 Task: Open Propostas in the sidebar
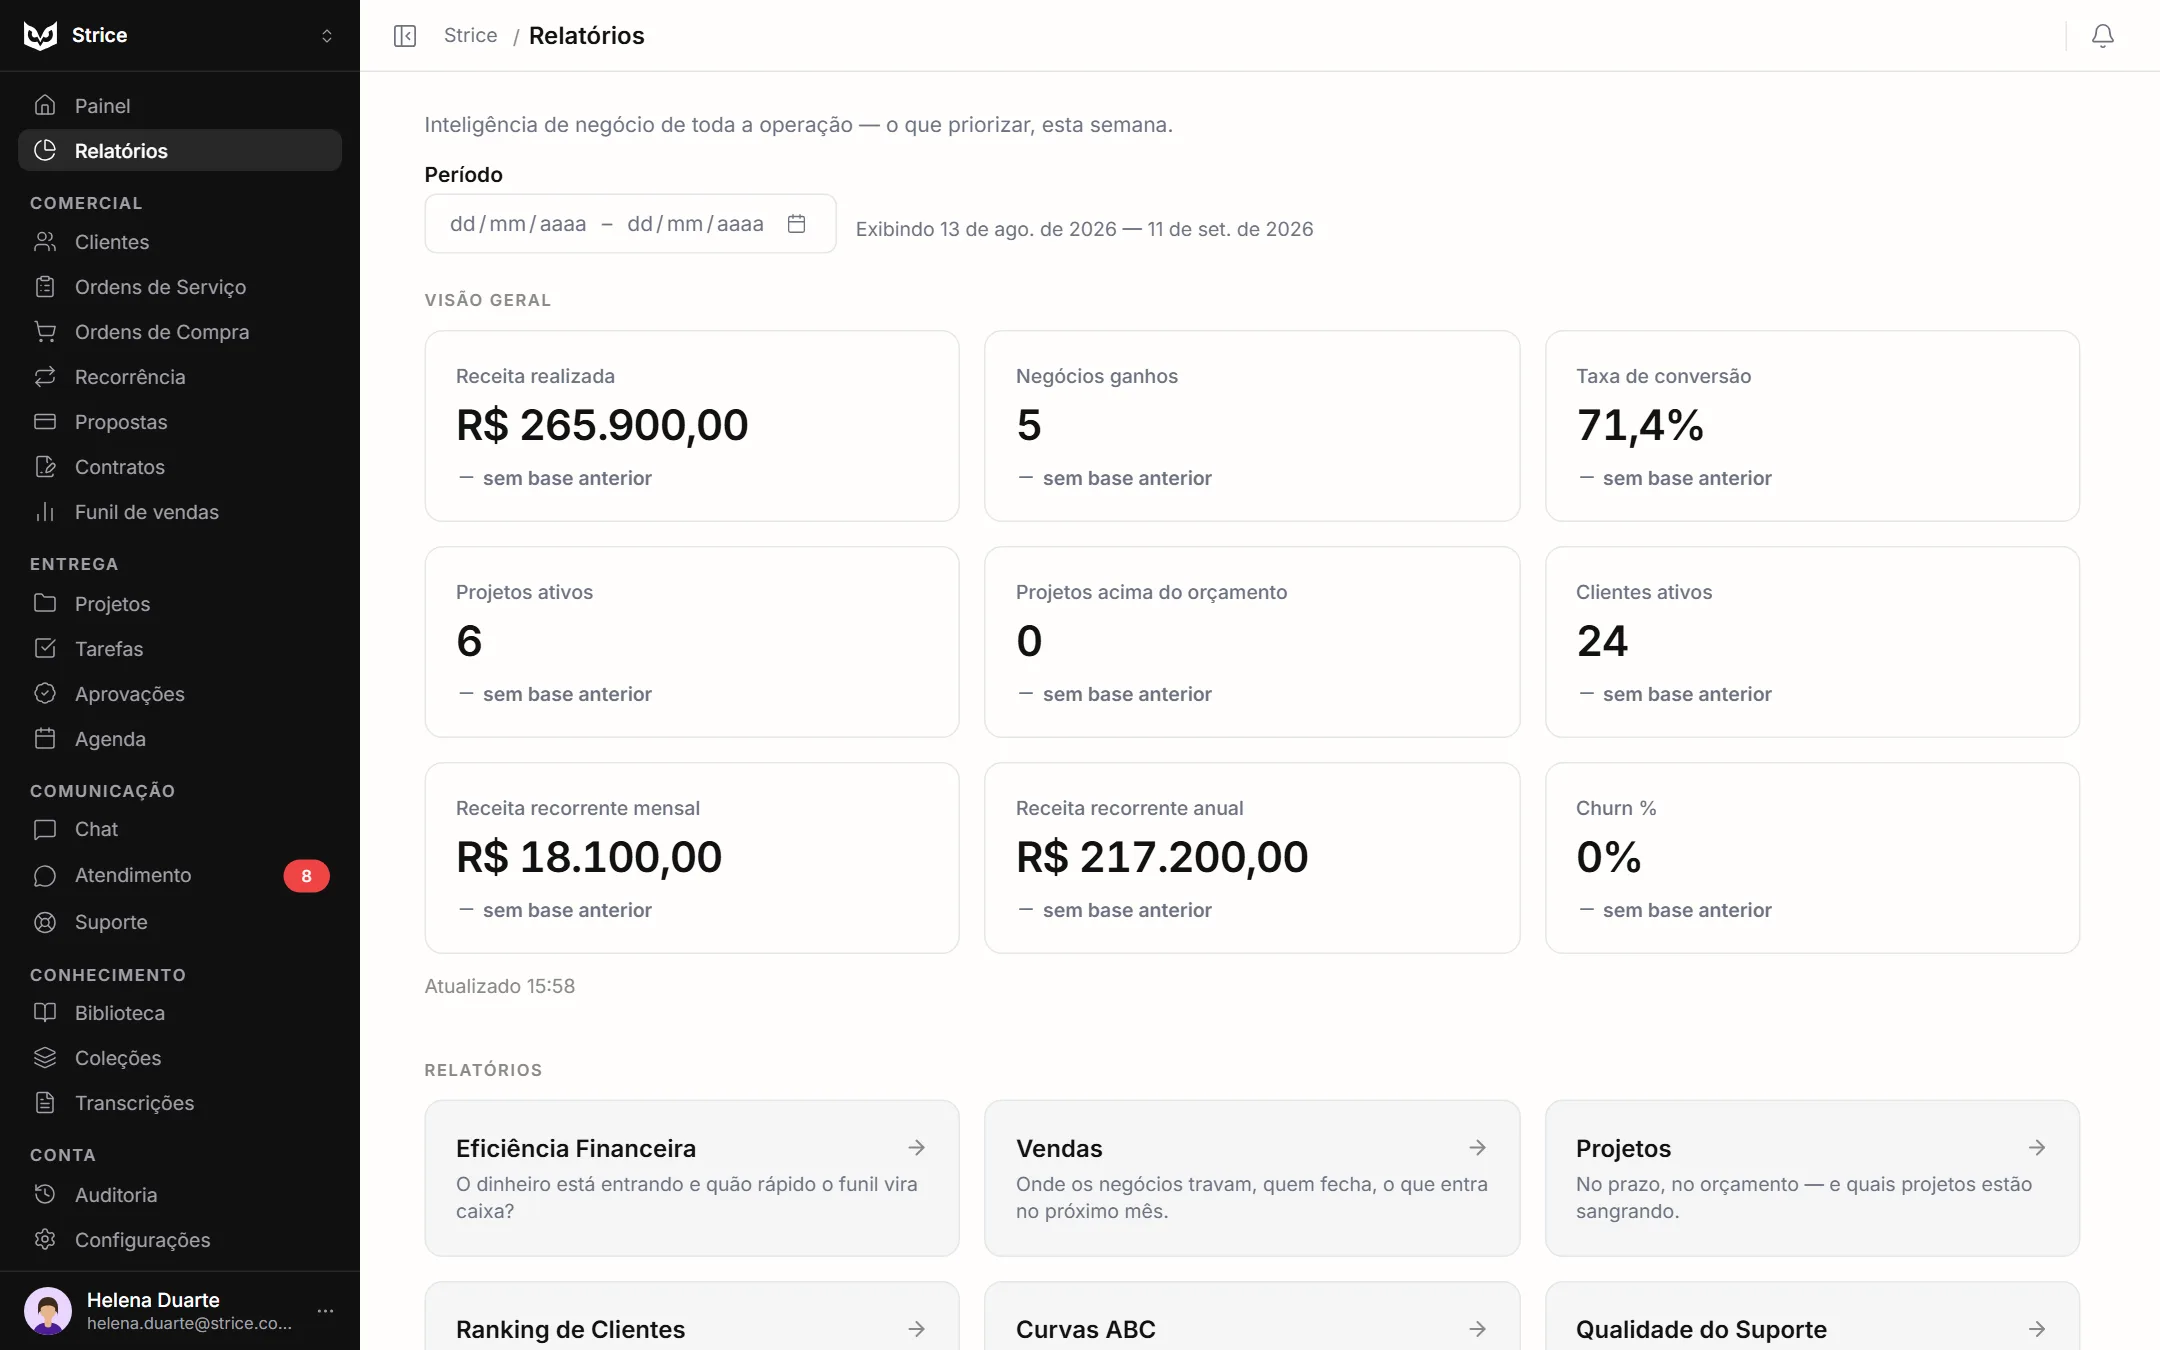180,422
